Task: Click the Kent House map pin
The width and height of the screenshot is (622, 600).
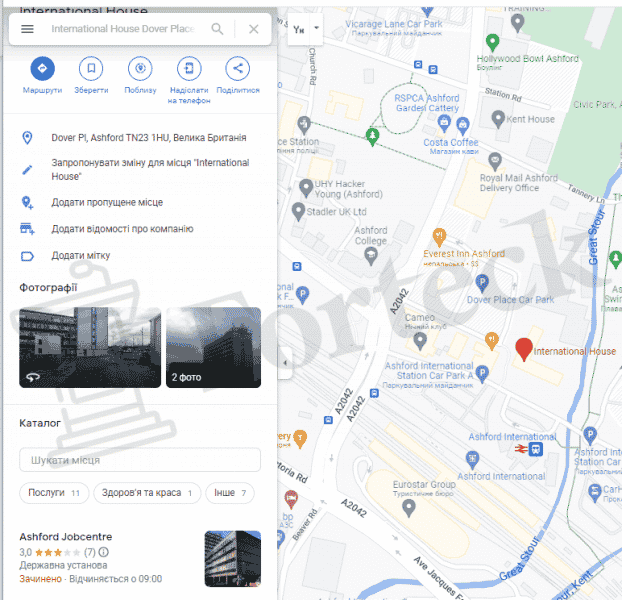Action: tap(498, 119)
